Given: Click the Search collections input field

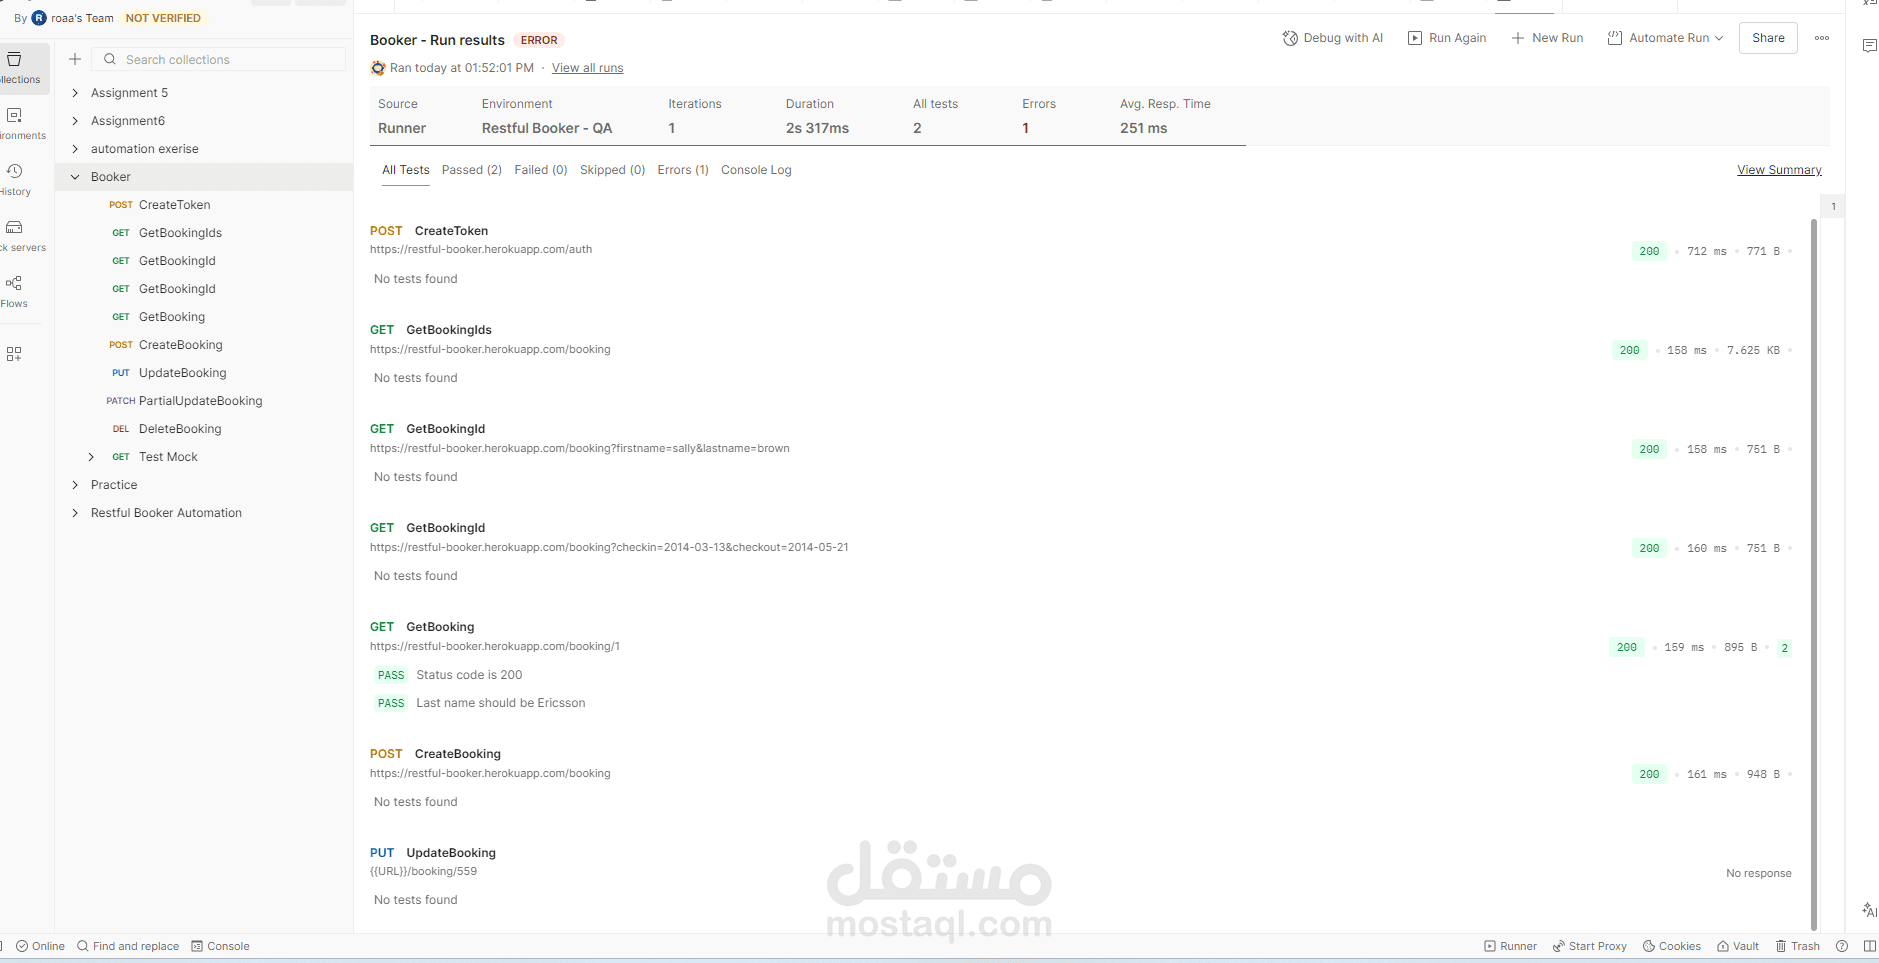Looking at the screenshot, I should tap(219, 59).
